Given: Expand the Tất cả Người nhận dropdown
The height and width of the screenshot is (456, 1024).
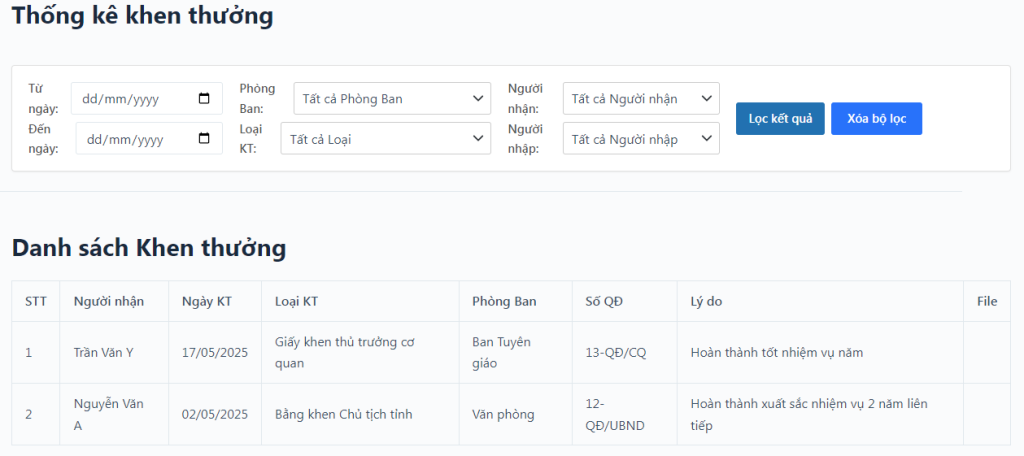Looking at the screenshot, I should coord(641,99).
